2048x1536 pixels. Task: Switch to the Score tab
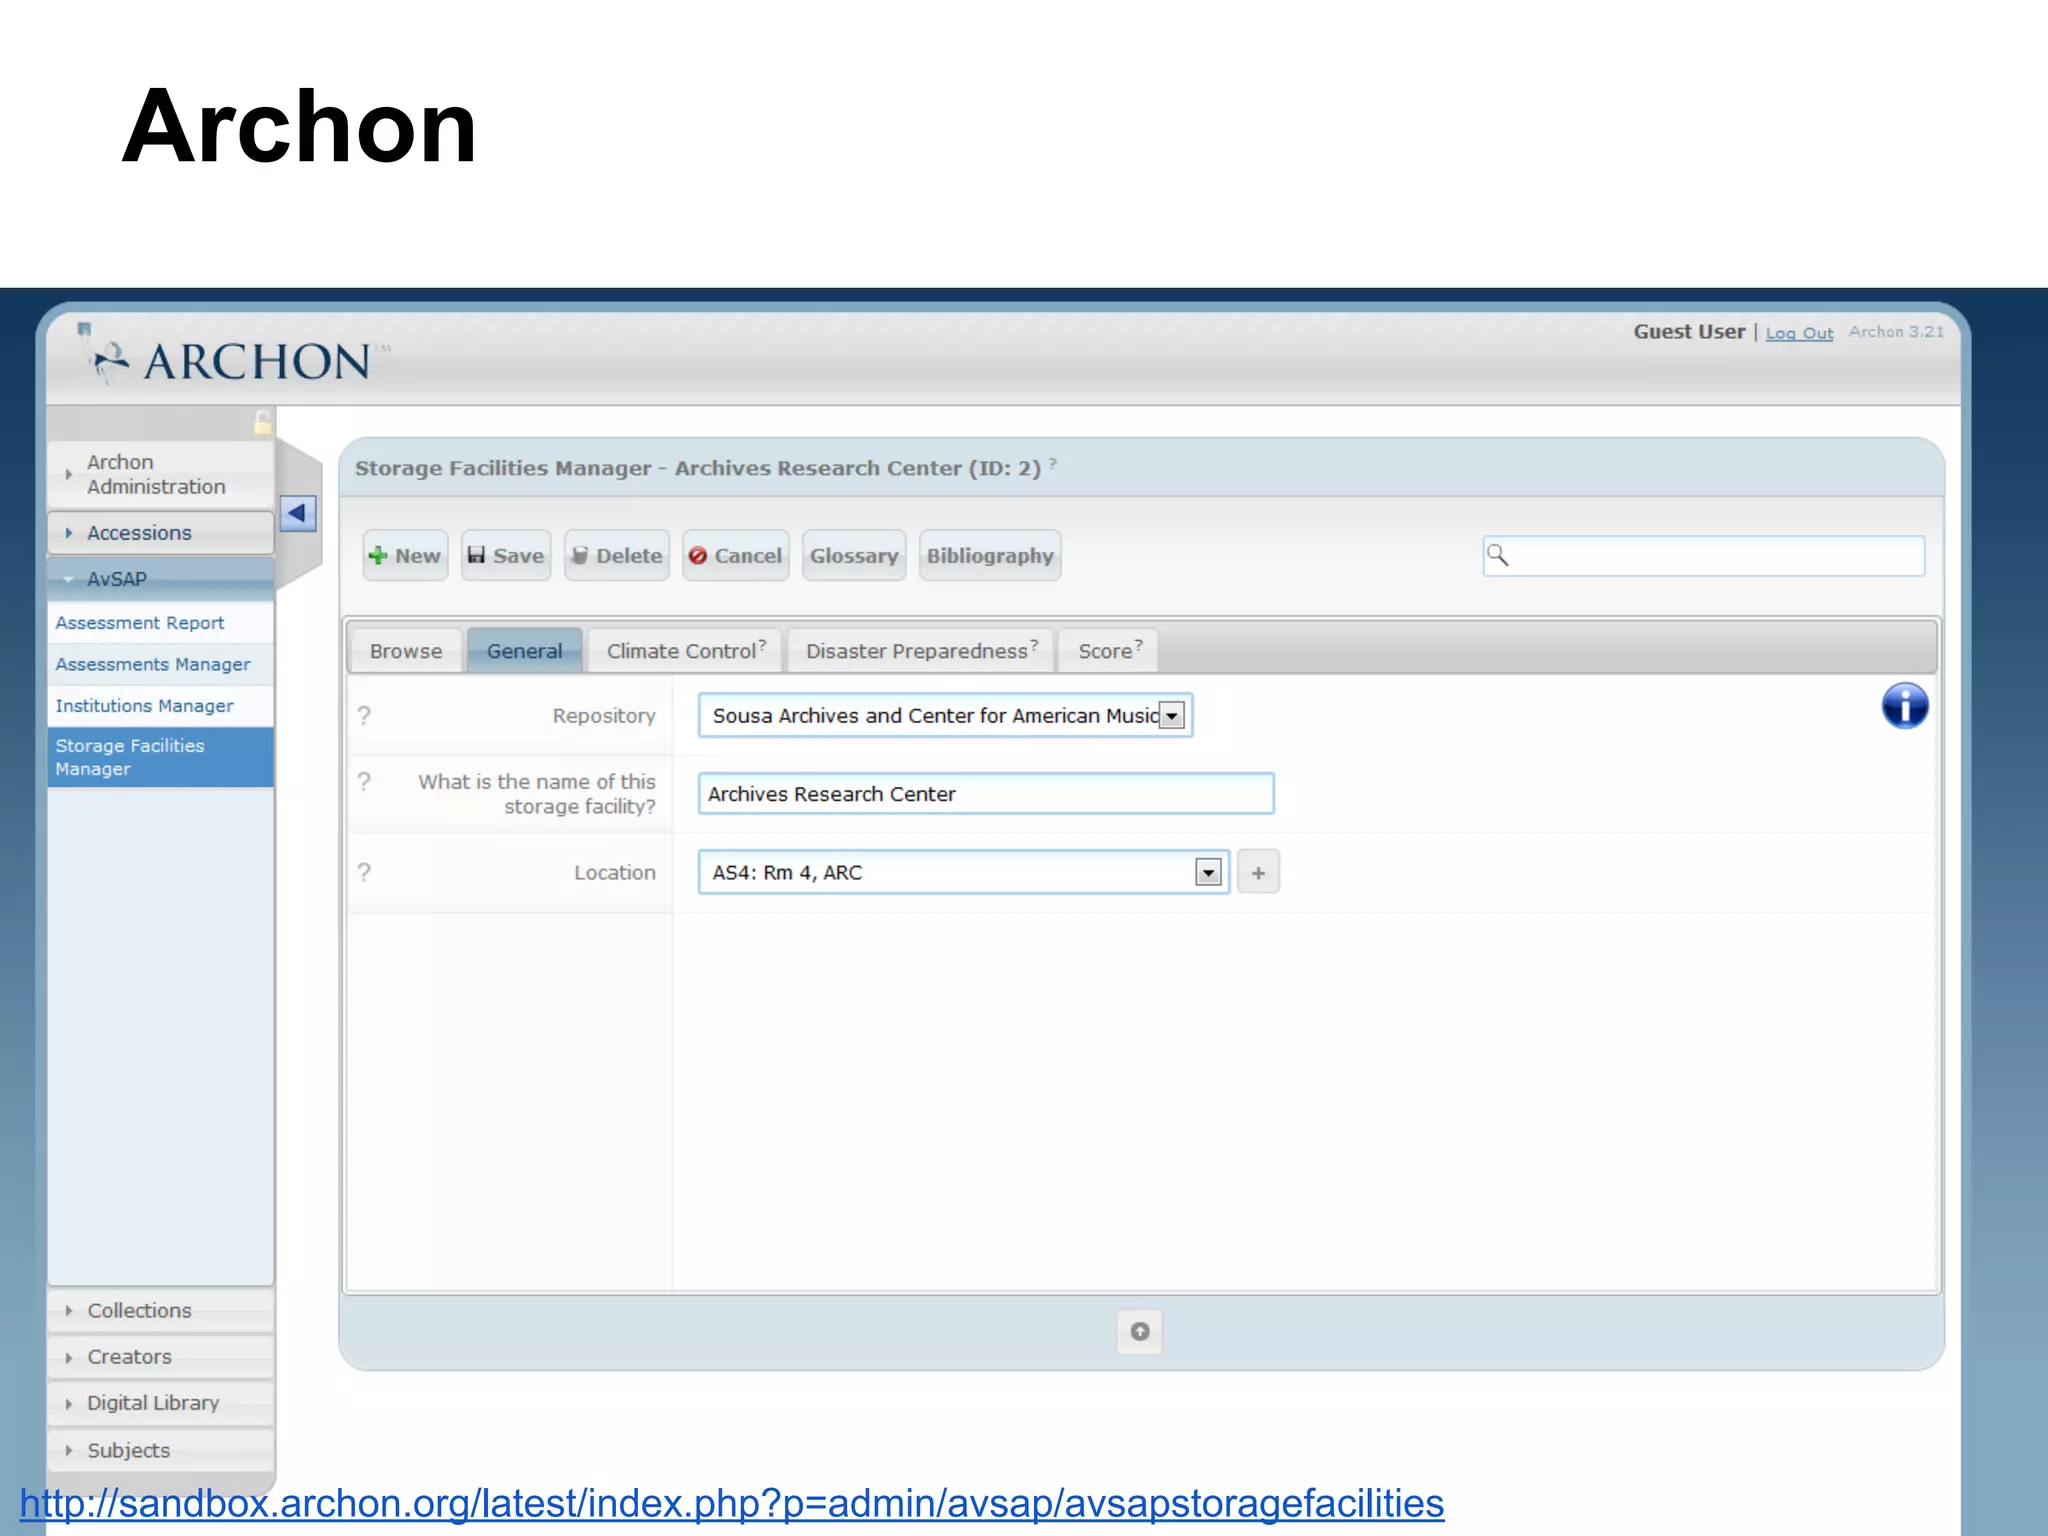coord(1108,651)
